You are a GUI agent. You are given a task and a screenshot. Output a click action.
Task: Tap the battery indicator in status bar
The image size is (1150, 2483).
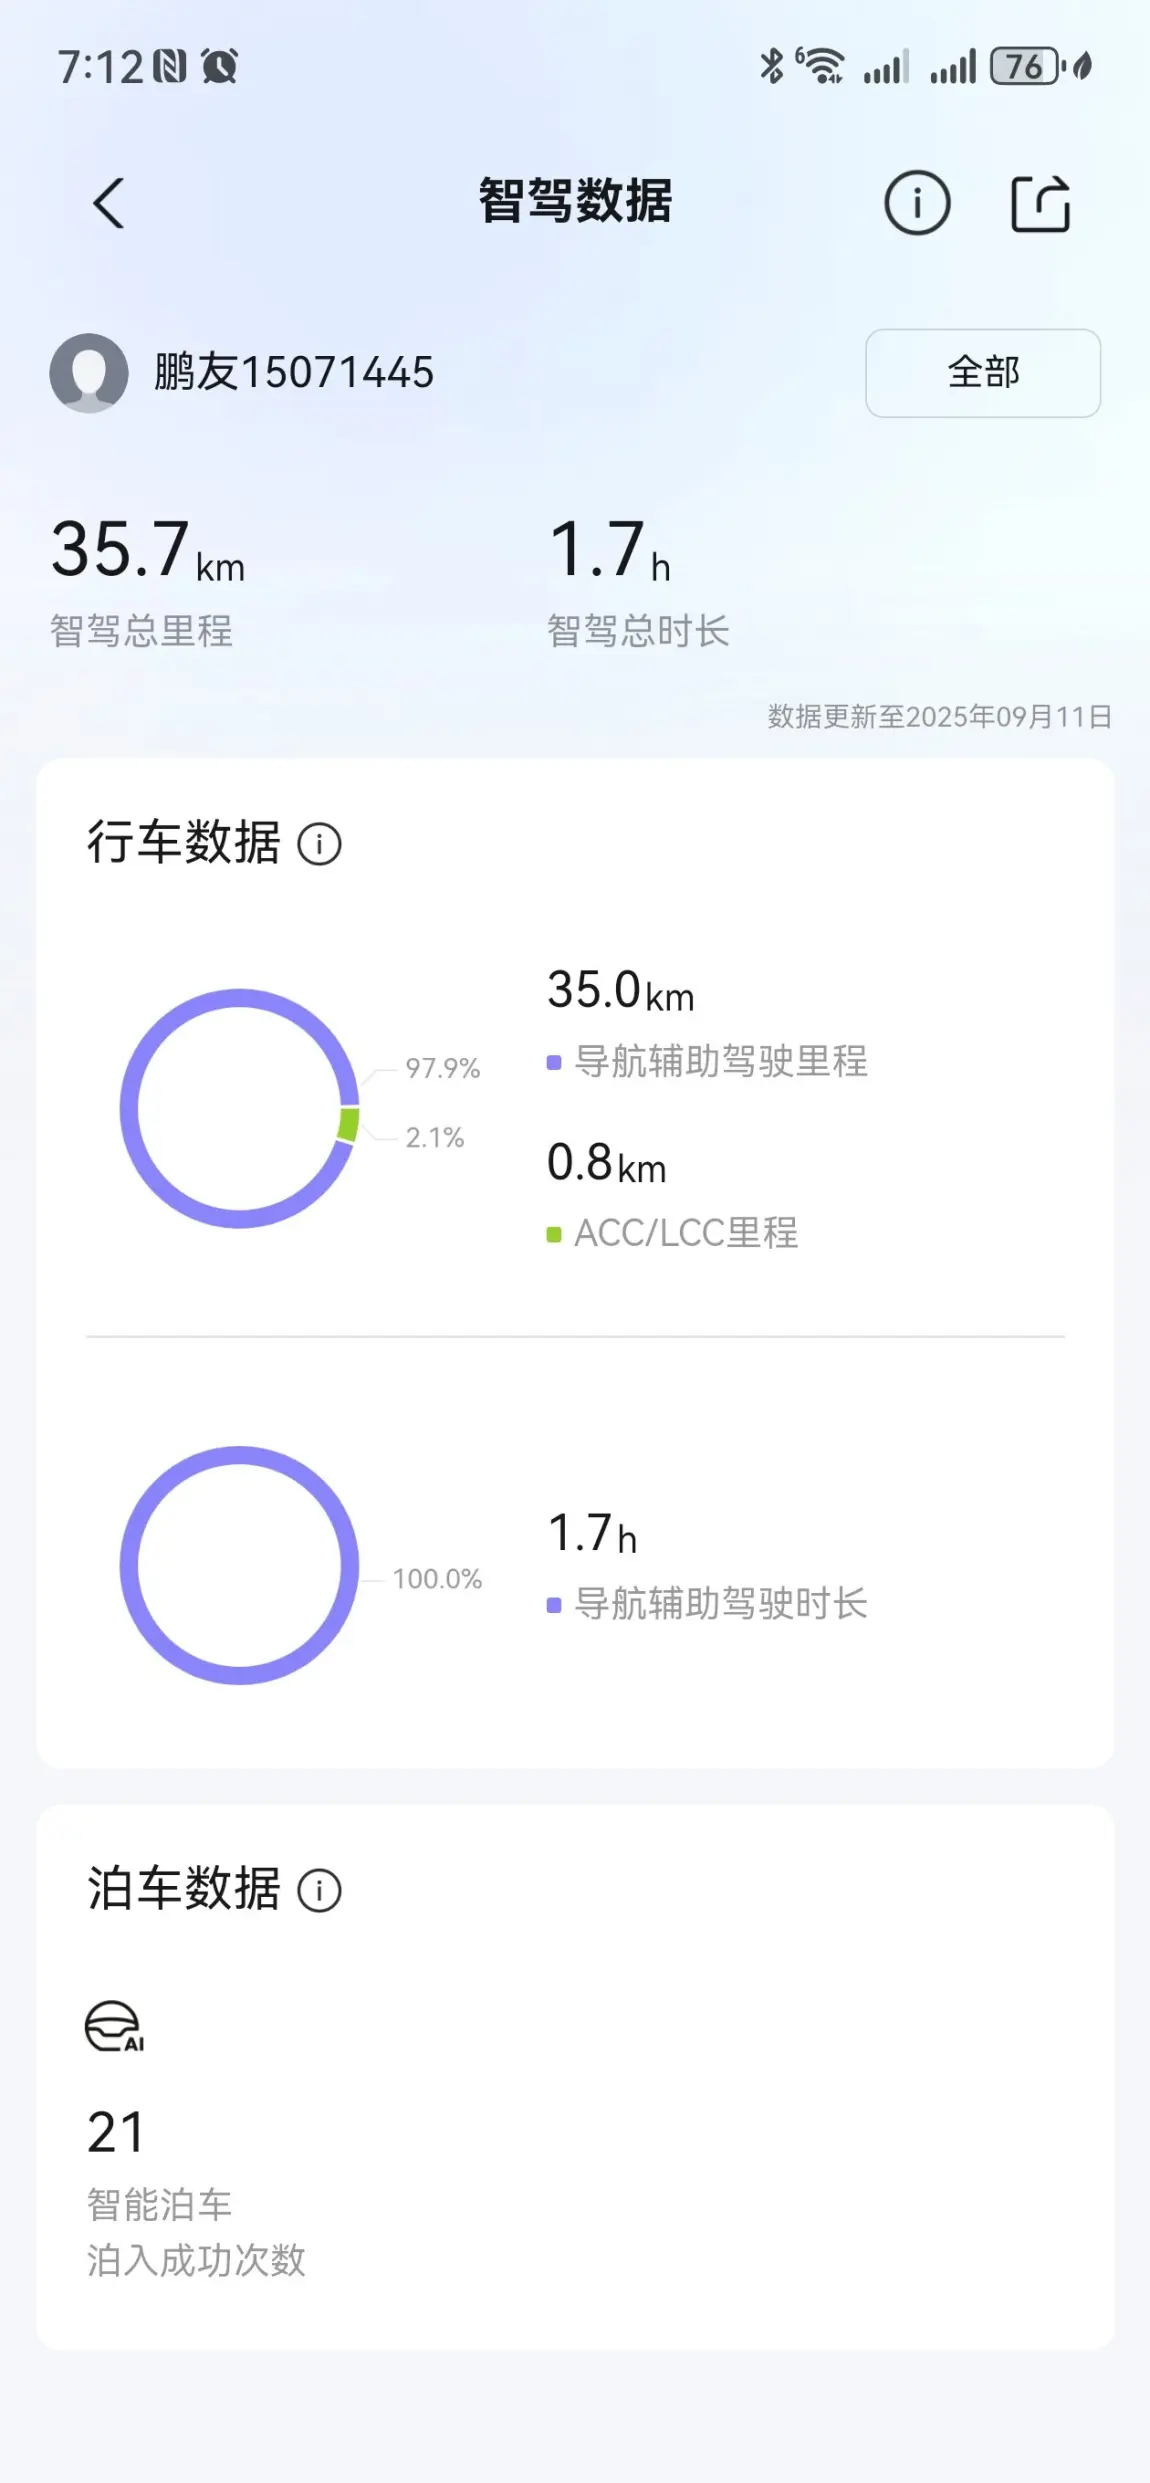click(x=1026, y=67)
